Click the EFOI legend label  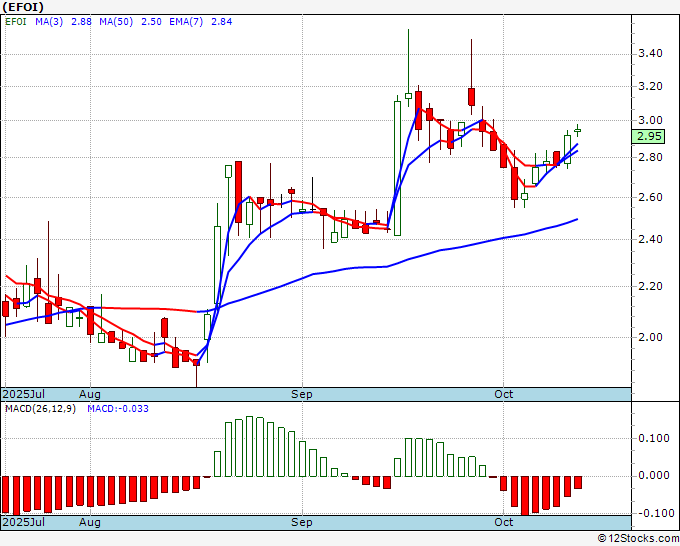[16, 22]
